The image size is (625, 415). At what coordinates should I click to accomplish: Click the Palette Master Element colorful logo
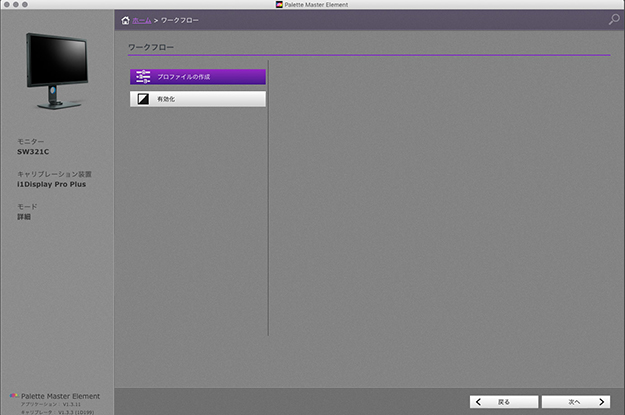pos(13,396)
